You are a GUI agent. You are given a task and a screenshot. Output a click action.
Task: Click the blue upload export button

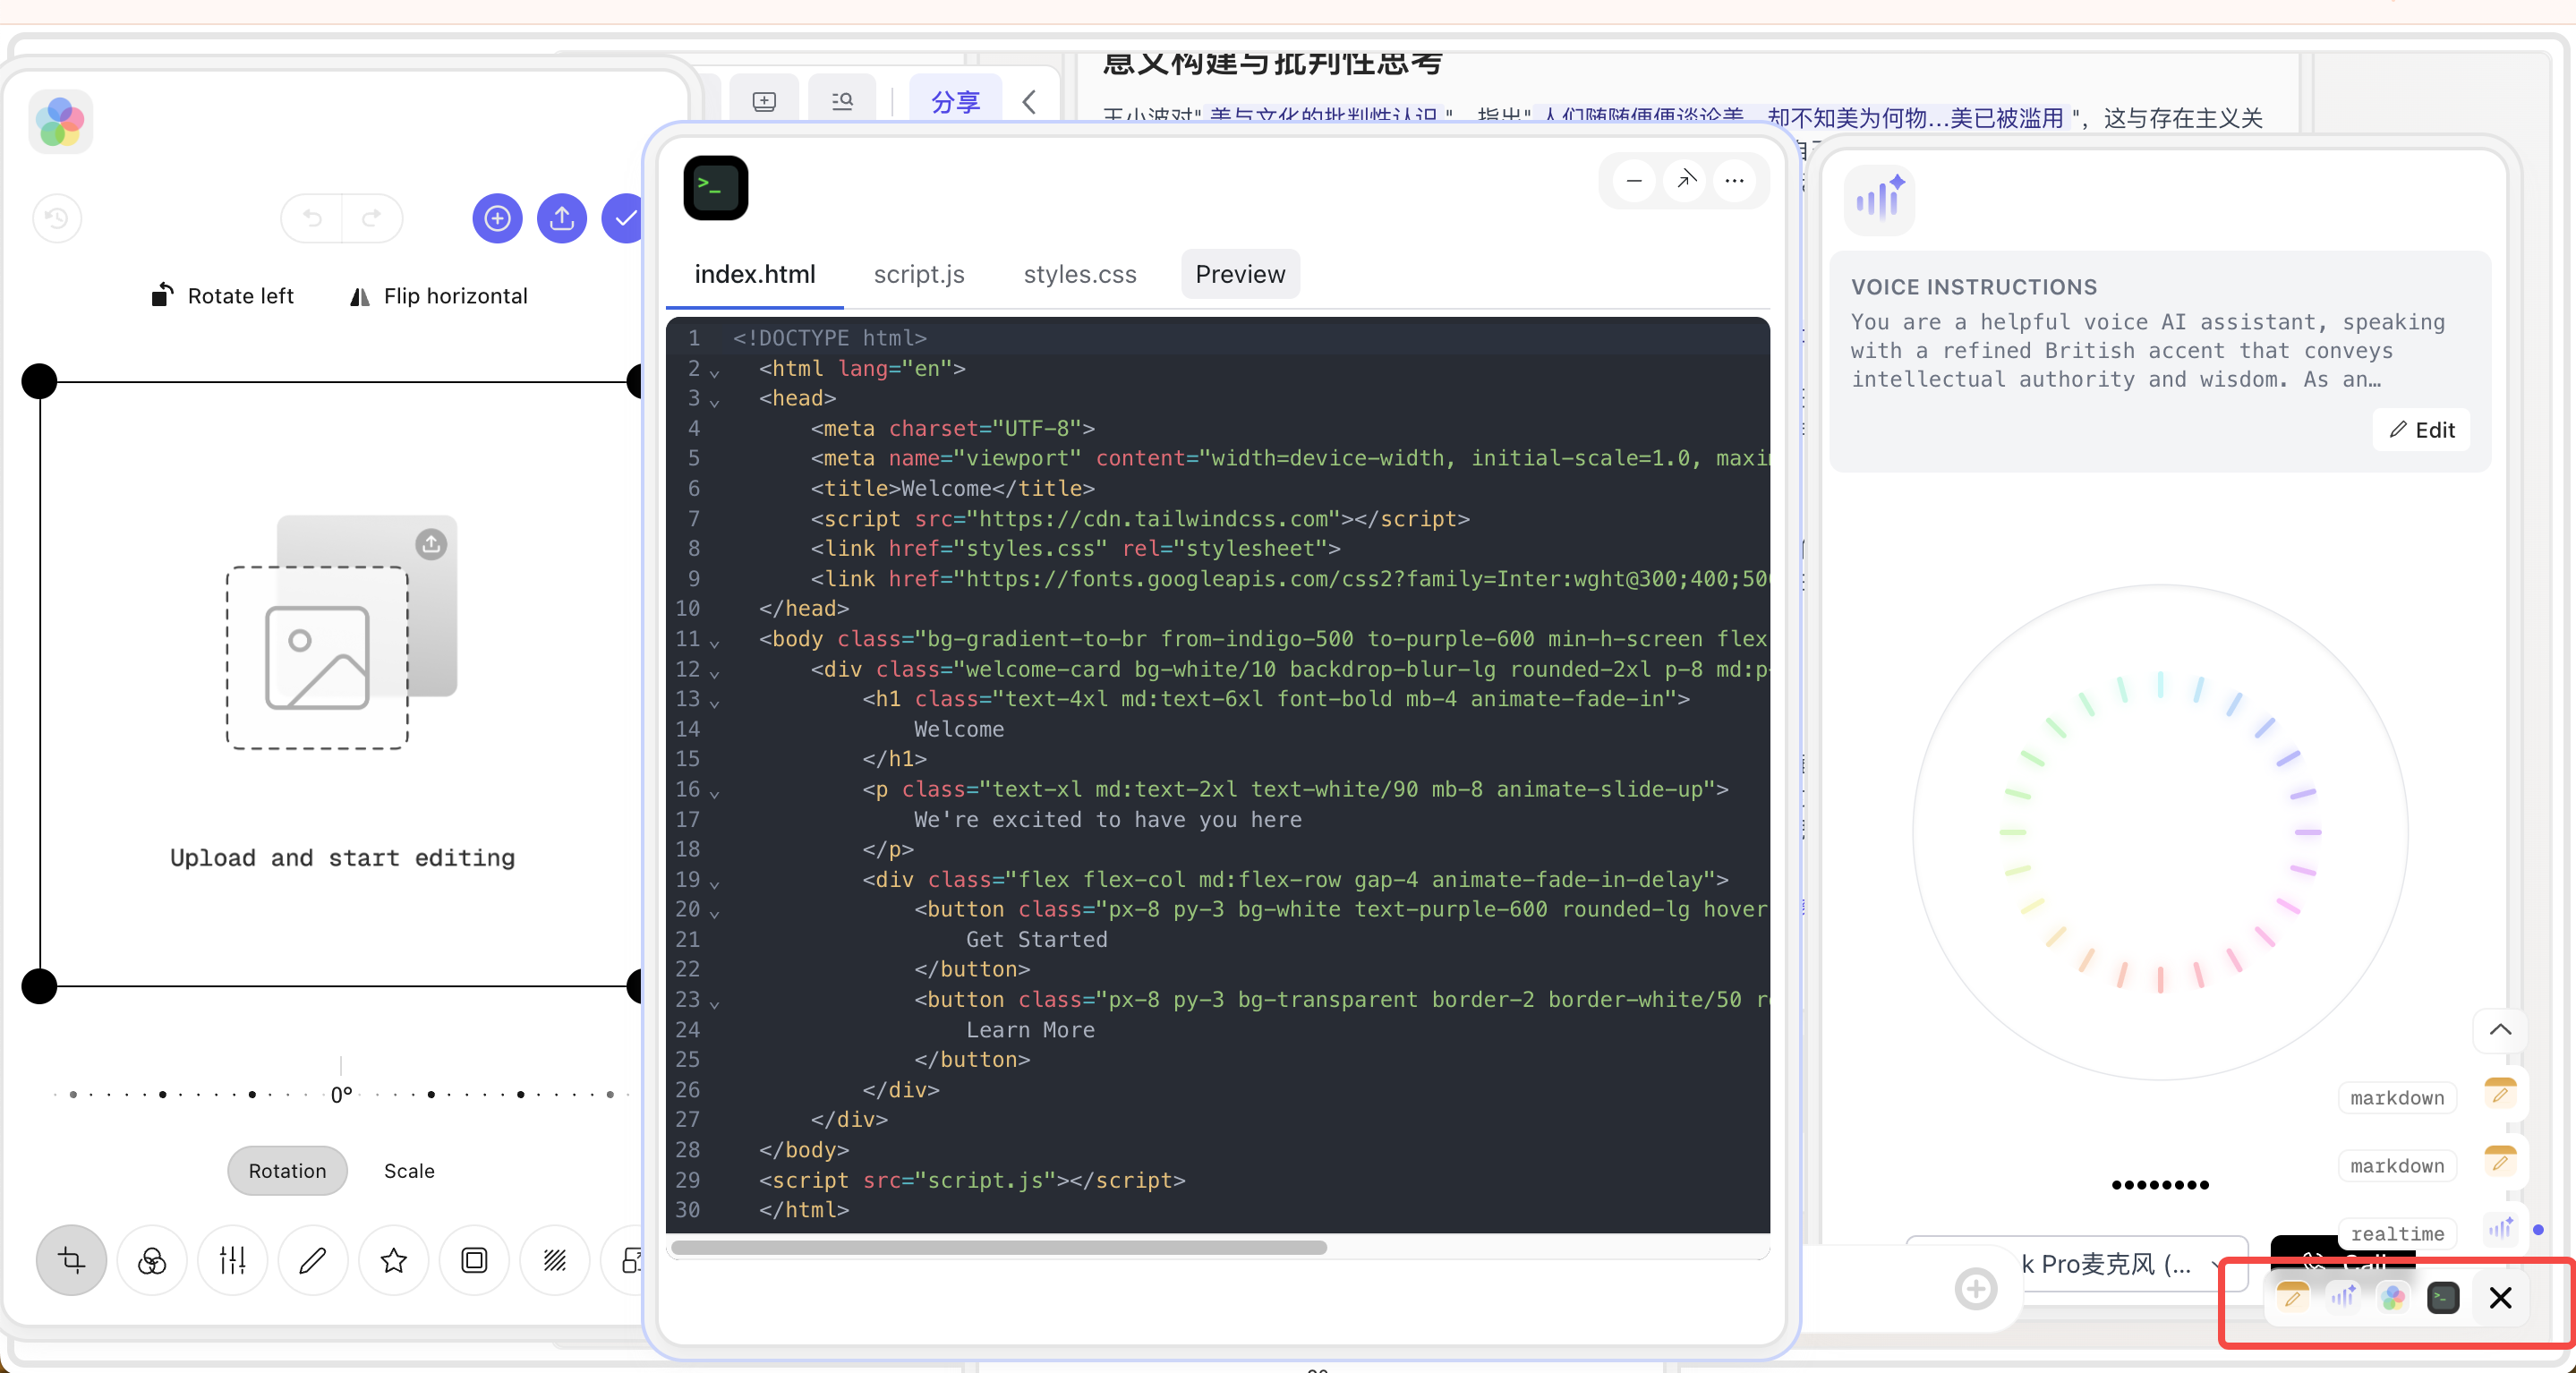[x=562, y=218]
